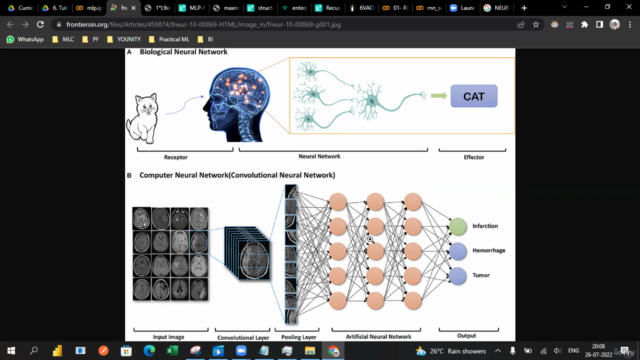
Task: Open Microsoft Edge from the taskbar
Action: click(x=149, y=351)
